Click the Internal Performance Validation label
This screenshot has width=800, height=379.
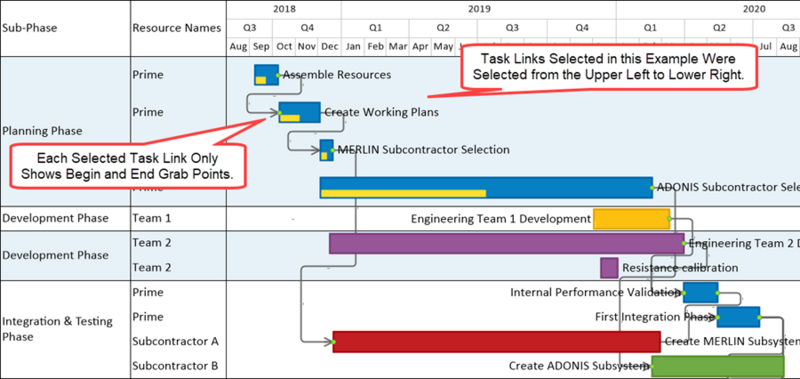[595, 292]
